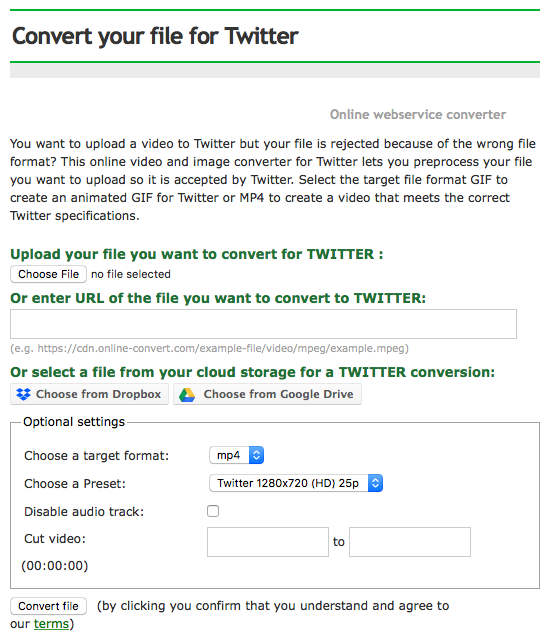The image size is (551, 641).
Task: Enable the Disable audio track checkbox
Action: (213, 511)
